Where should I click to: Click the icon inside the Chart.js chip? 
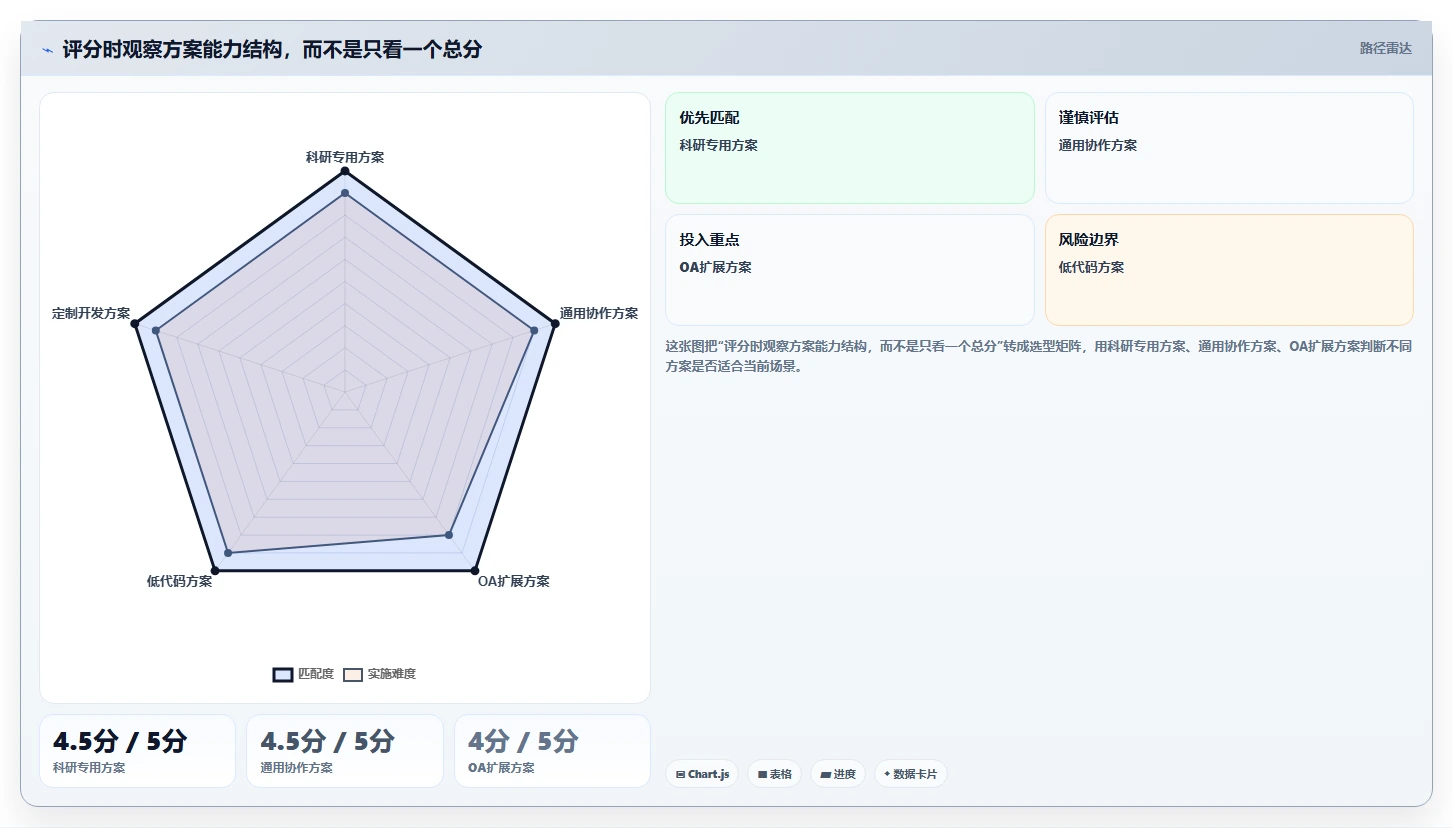tap(681, 774)
